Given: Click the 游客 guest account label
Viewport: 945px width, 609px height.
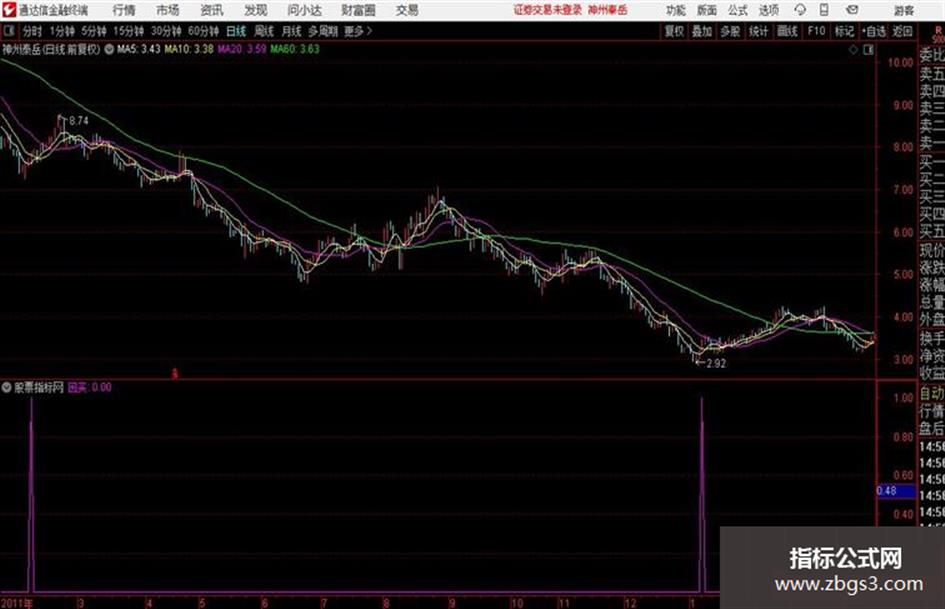Looking at the screenshot, I should tap(903, 10).
